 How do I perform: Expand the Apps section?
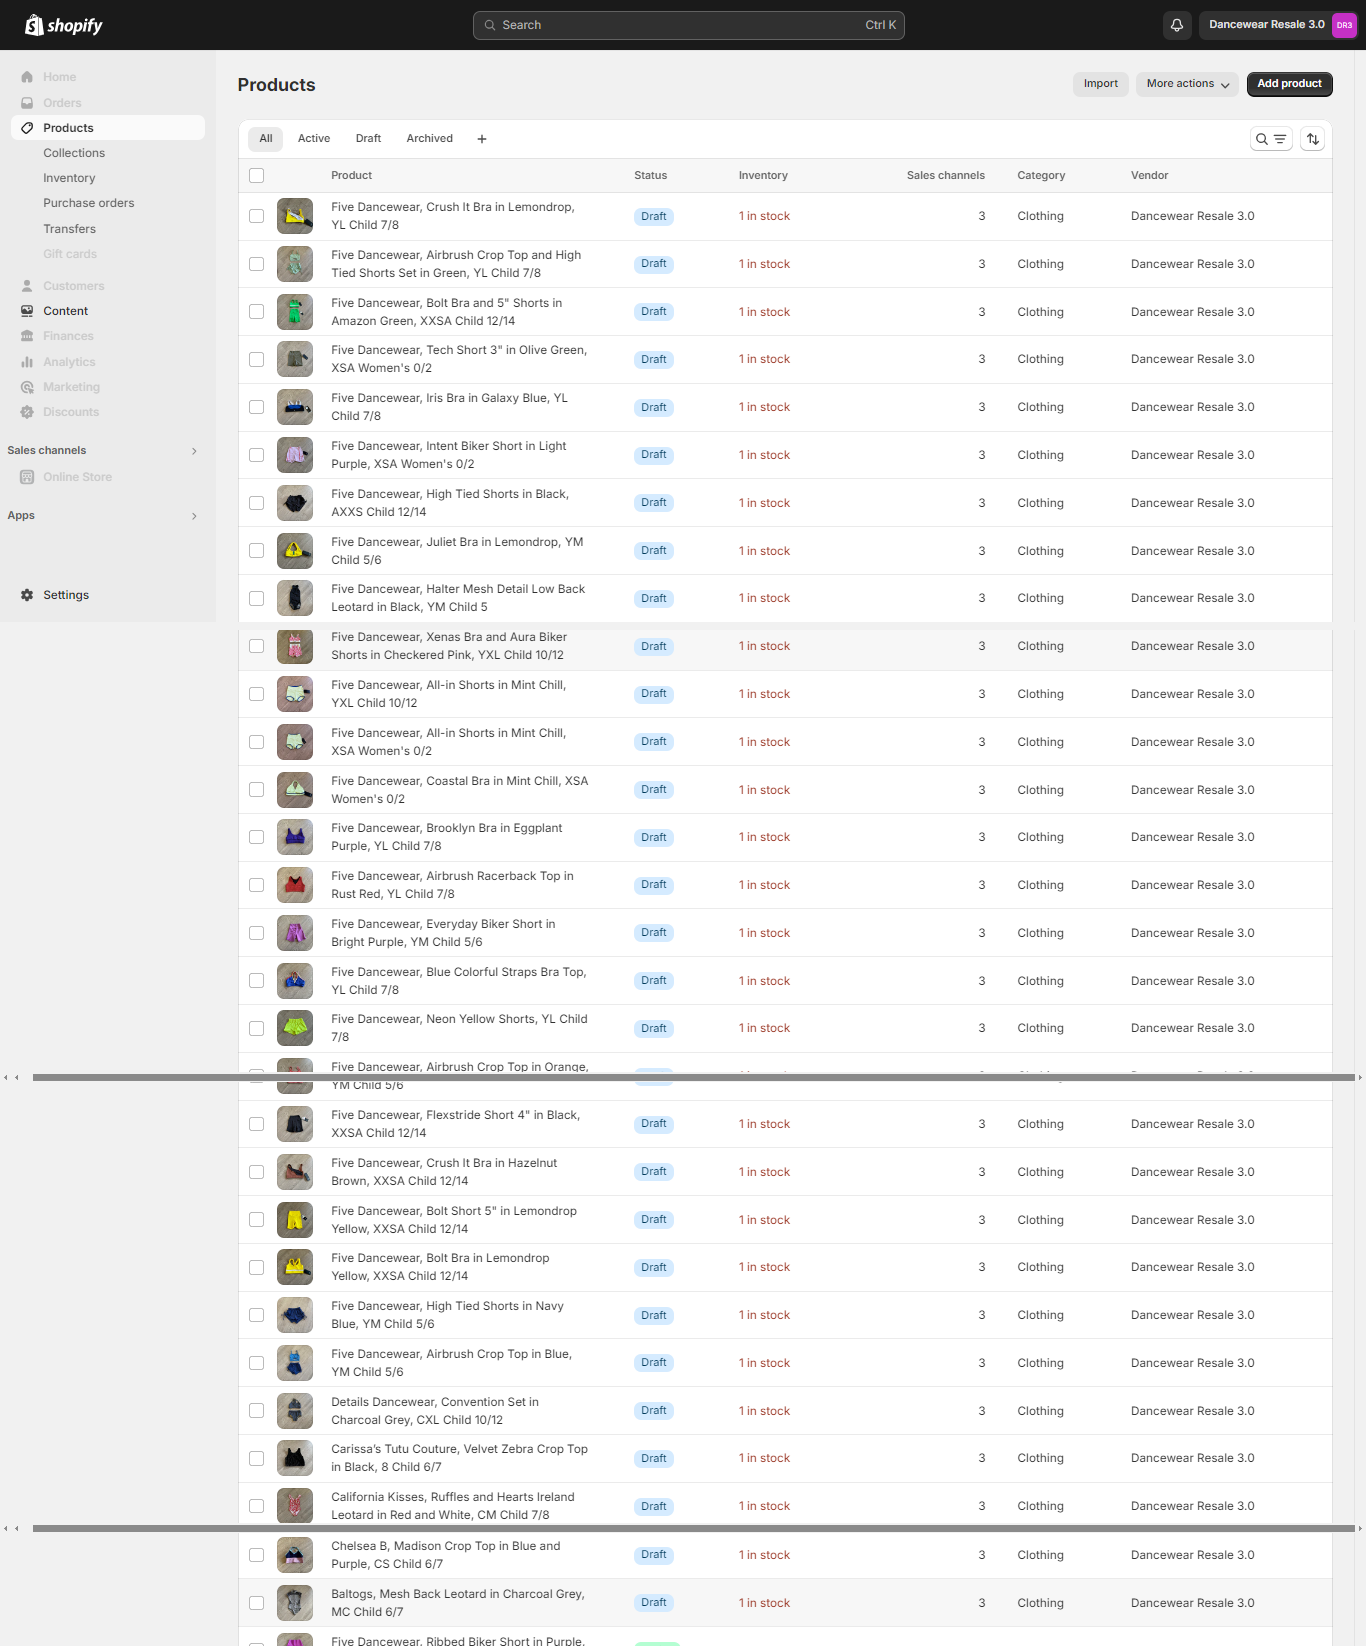pyautogui.click(x=194, y=516)
